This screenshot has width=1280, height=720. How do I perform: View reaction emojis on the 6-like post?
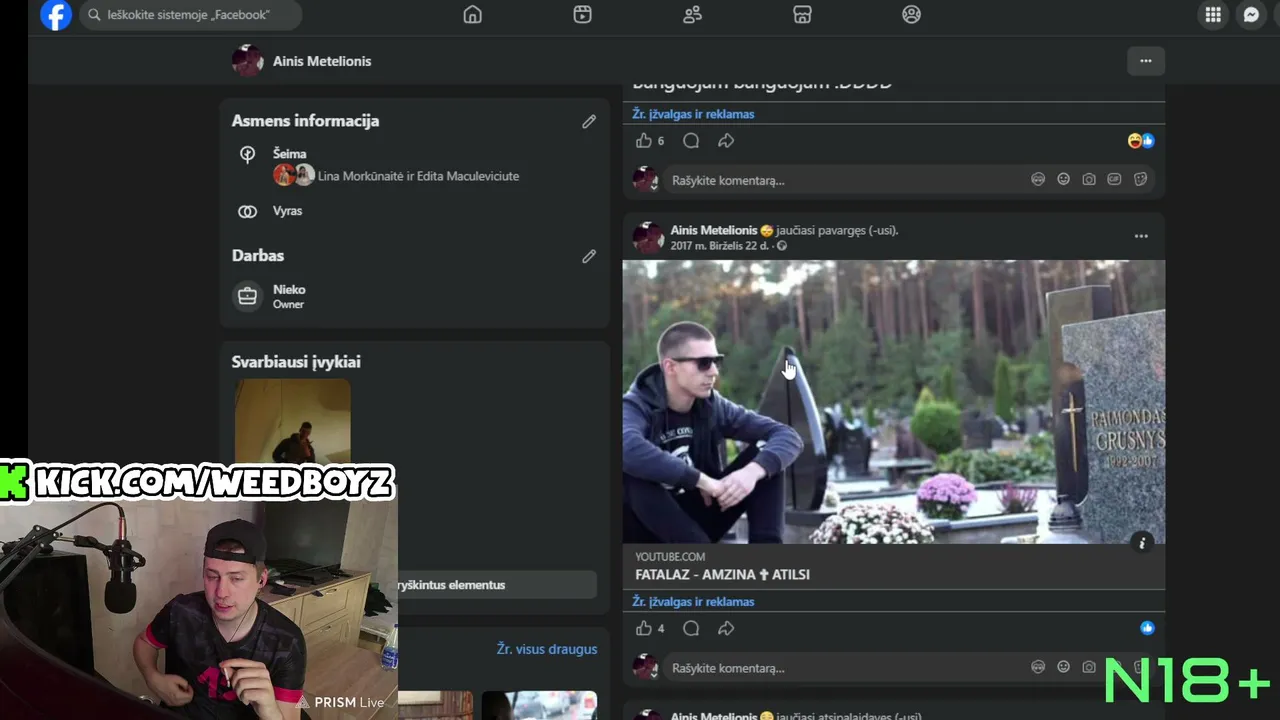(1141, 141)
